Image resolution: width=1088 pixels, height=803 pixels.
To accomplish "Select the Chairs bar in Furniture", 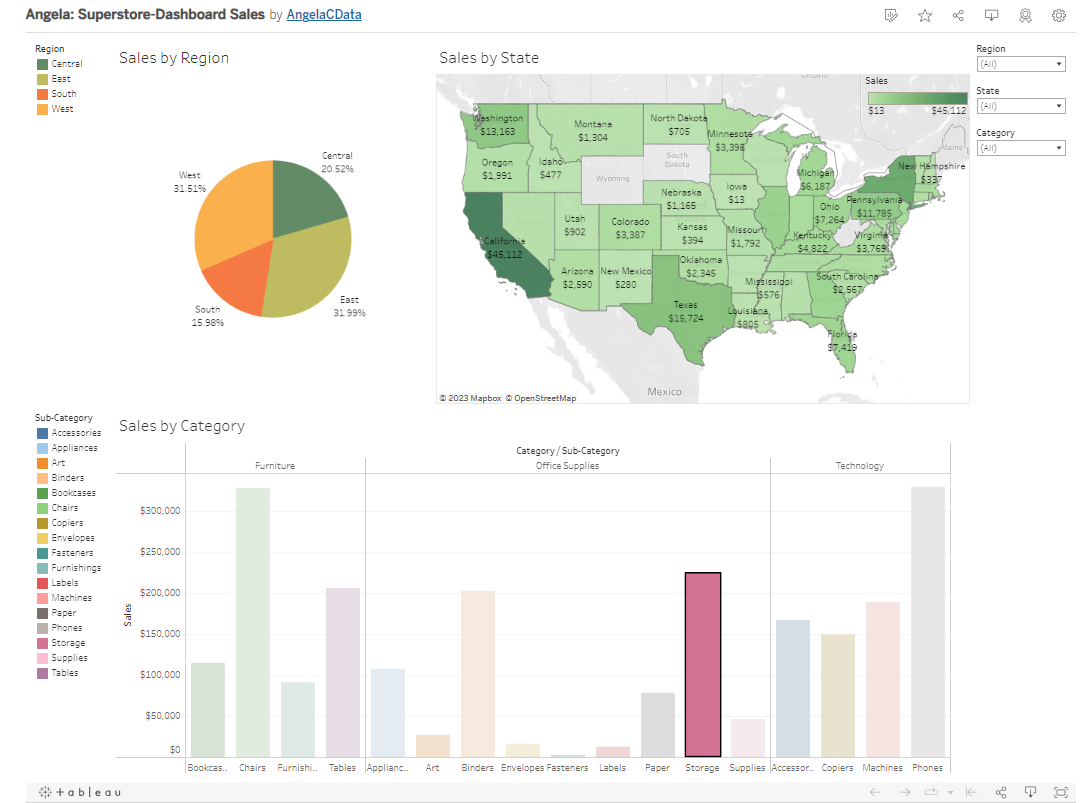I will (252, 621).
